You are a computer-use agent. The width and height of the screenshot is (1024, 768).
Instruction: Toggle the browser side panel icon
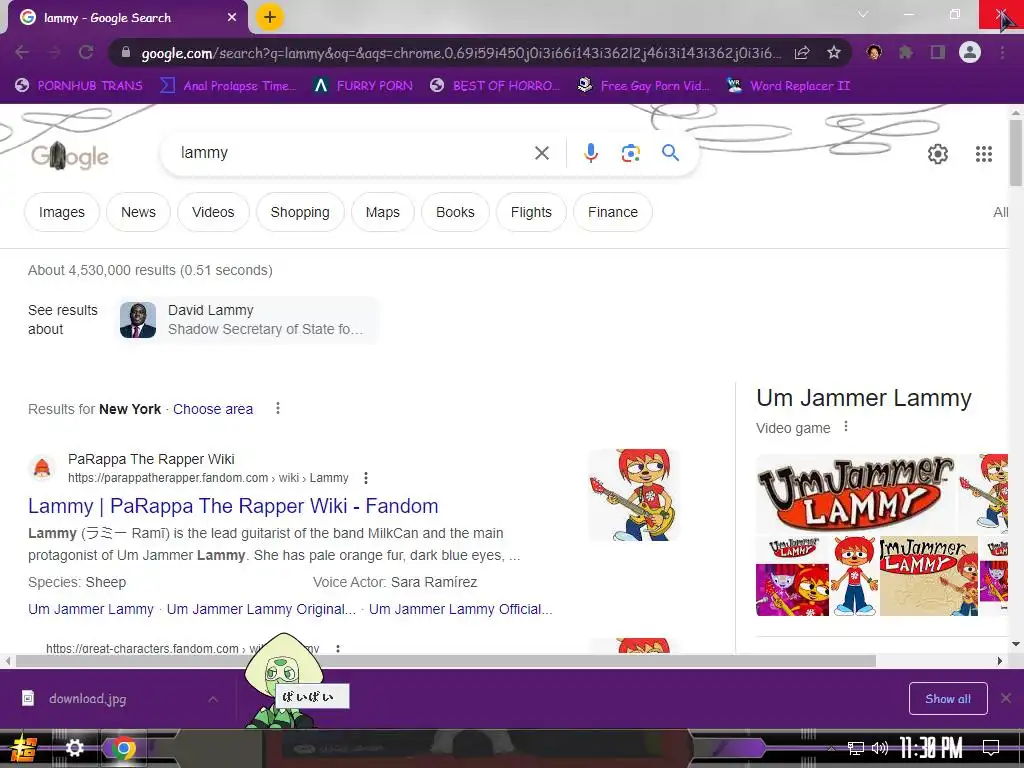pyautogui.click(x=938, y=53)
